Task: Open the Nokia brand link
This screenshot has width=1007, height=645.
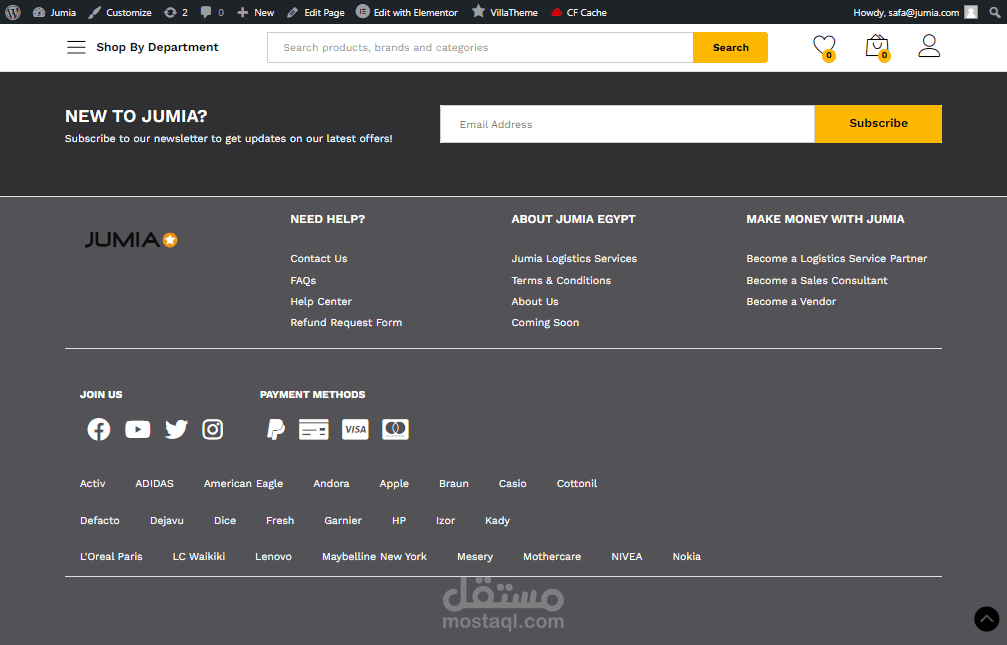Action: coord(687,556)
